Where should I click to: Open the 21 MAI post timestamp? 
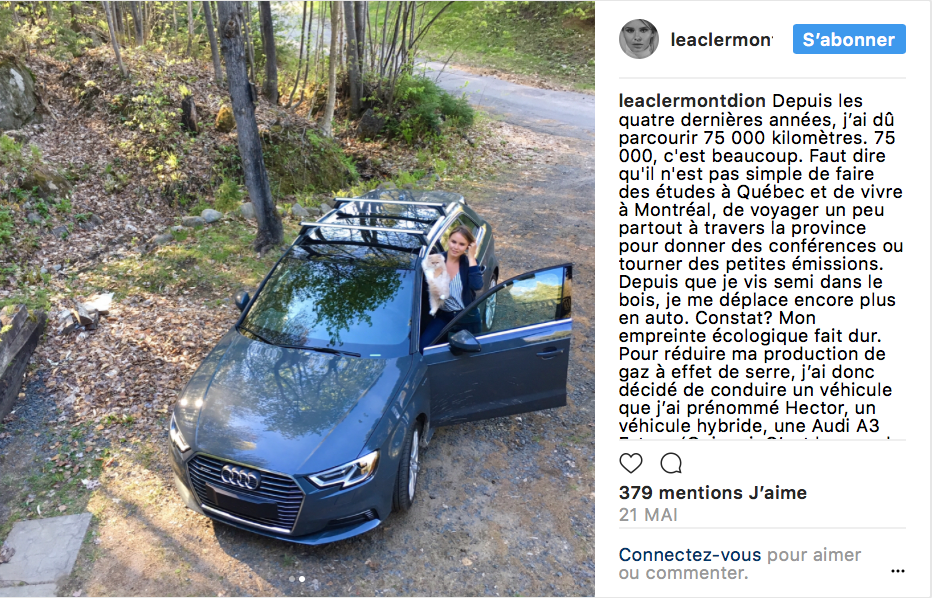[x=648, y=515]
